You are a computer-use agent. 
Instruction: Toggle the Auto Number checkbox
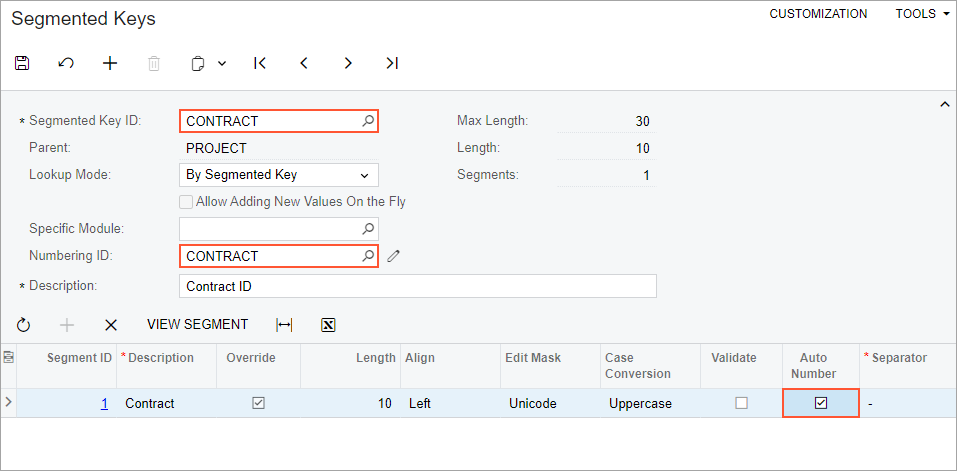coord(821,403)
